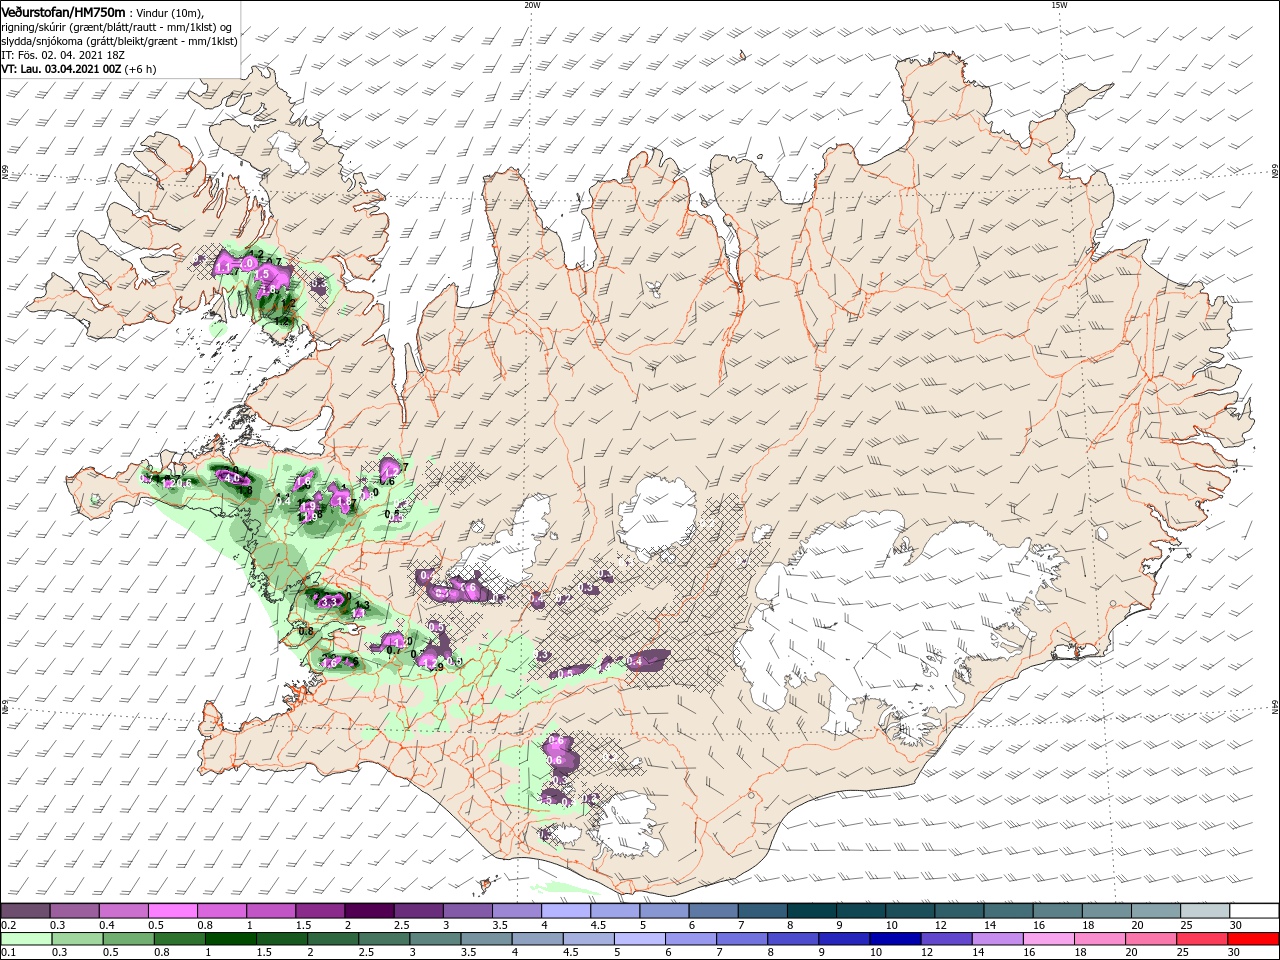Click the 'slydda/snjókoma' legend description line

119,41
